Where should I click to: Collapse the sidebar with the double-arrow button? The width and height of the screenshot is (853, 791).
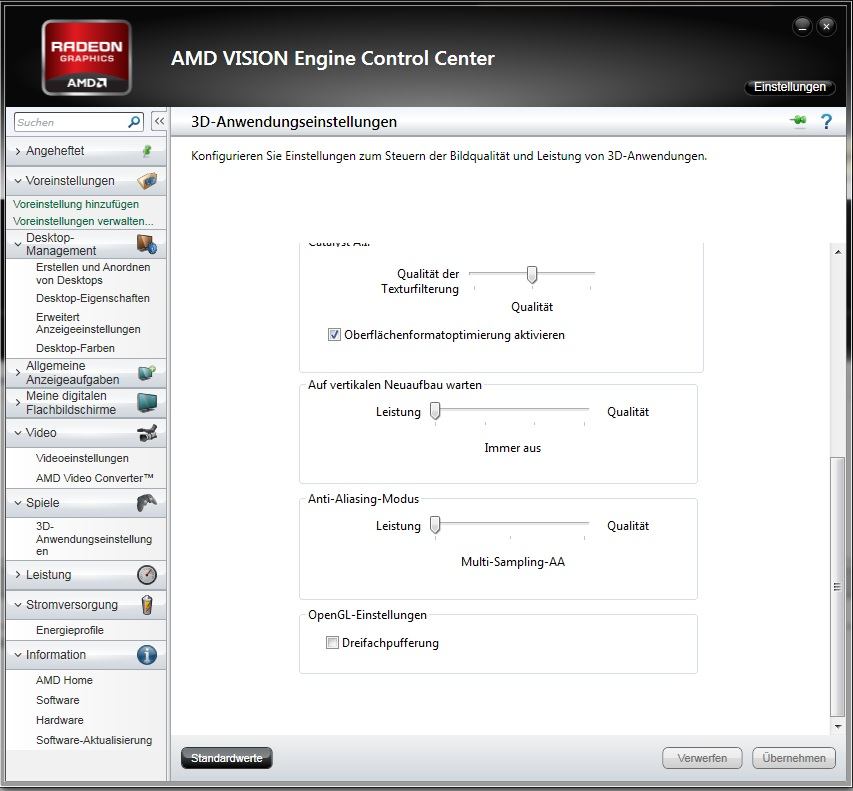(x=159, y=121)
